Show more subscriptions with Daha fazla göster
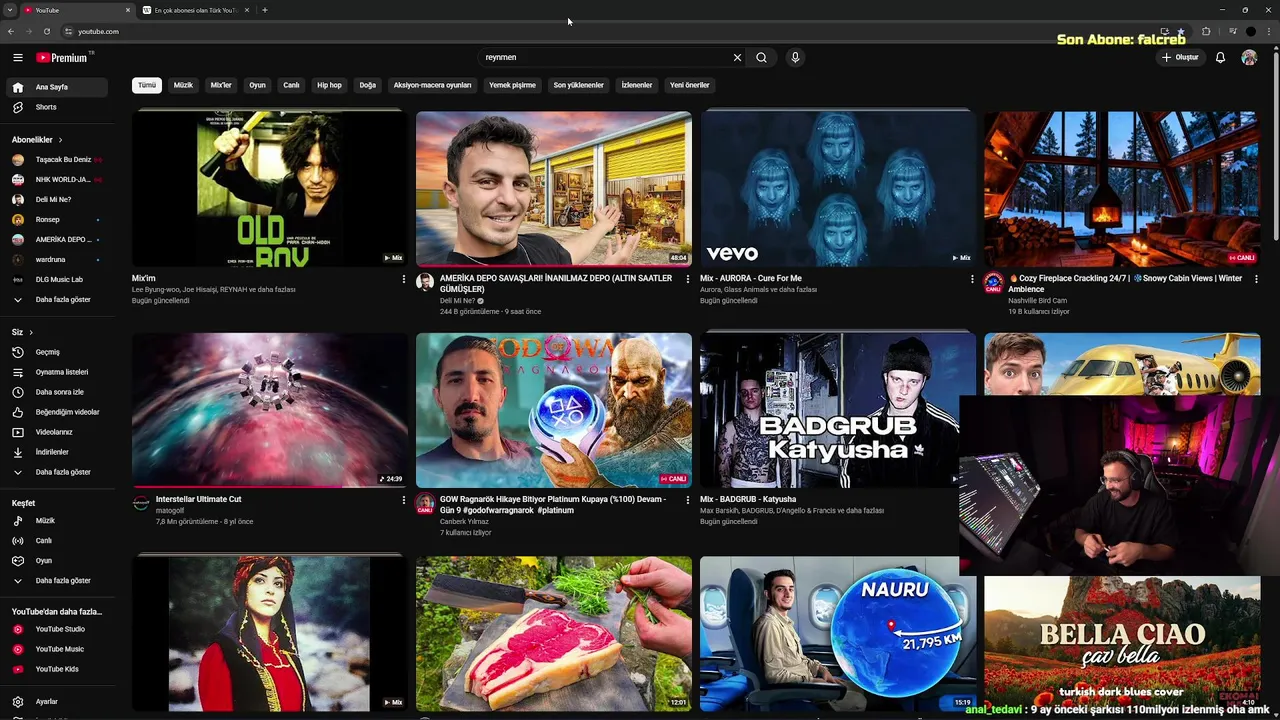 coord(59,300)
